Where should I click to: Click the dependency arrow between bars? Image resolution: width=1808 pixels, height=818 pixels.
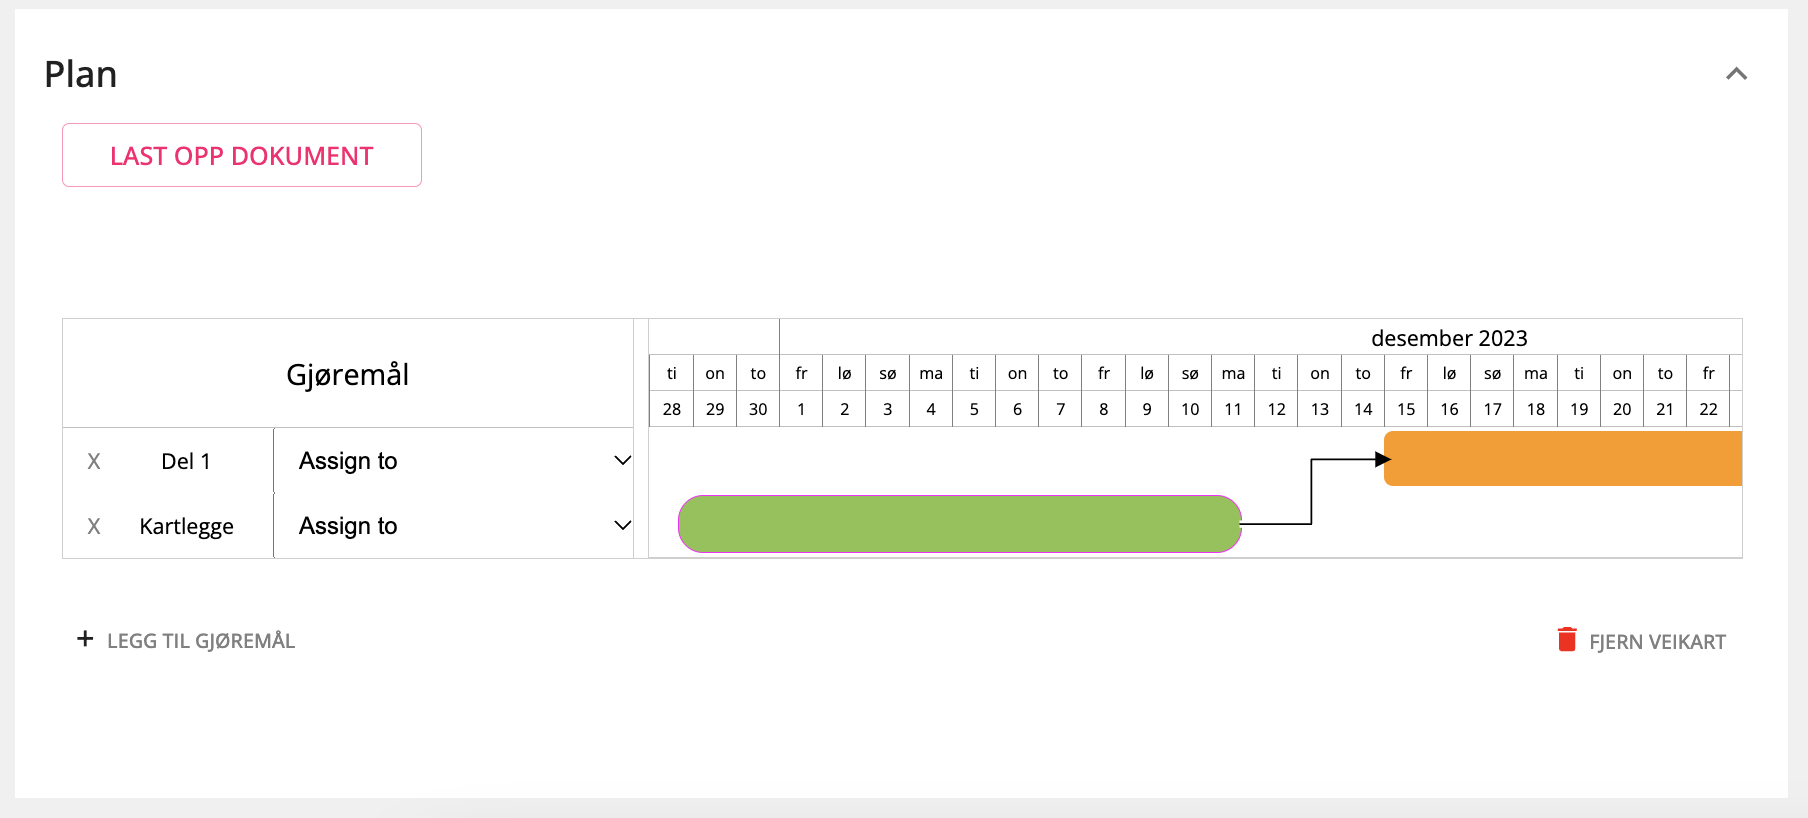1311,491
